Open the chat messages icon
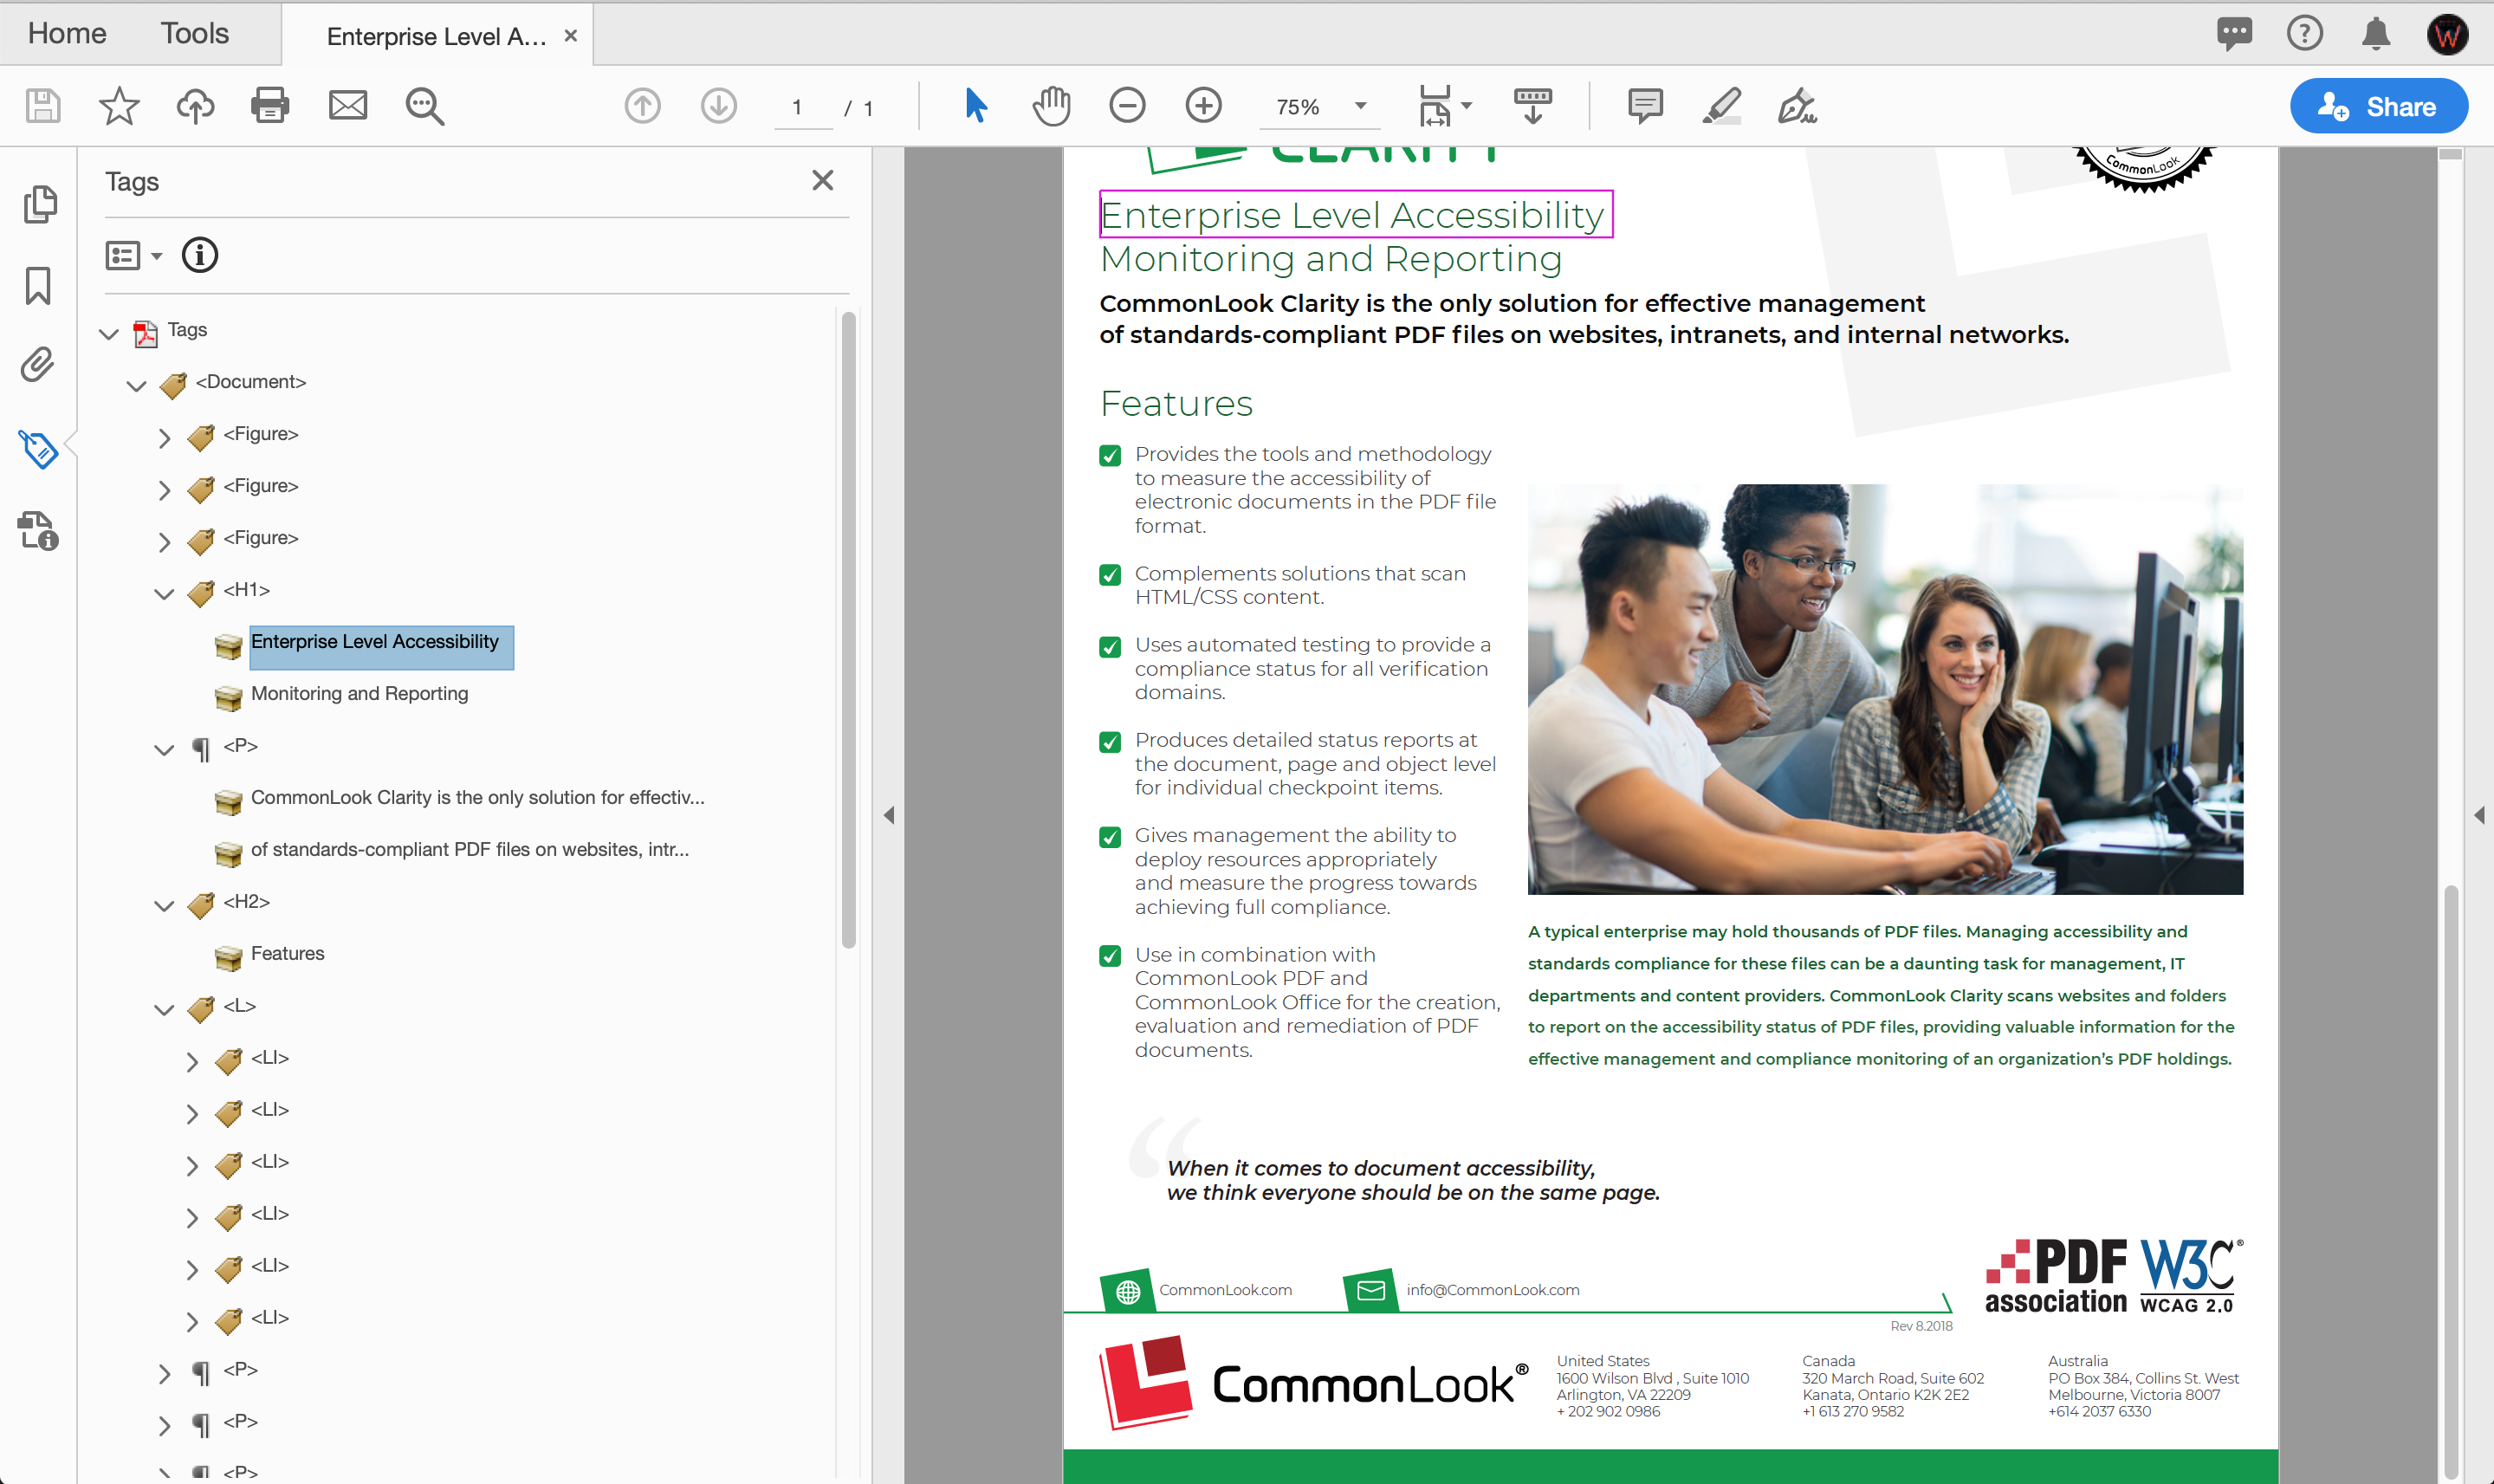 (x=2234, y=33)
